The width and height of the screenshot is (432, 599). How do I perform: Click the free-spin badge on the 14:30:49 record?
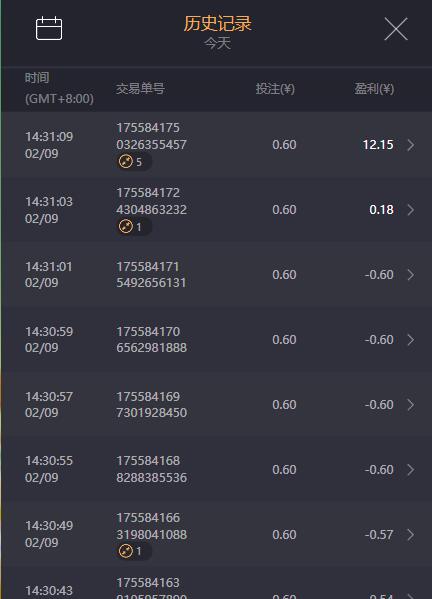pyautogui.click(x=132, y=551)
